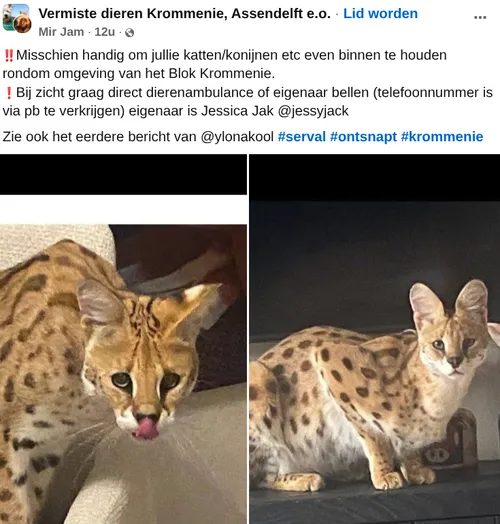Click the @ylonakool mention text
Screen dimensions: 500x524
[237, 137]
